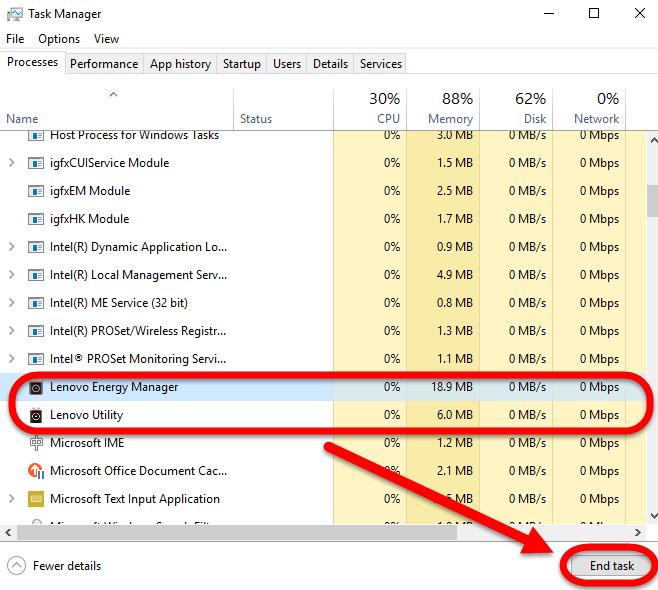Image resolution: width=658 pixels, height=590 pixels.
Task: Click the vertical scrollbar down arrow
Action: [x=653, y=516]
